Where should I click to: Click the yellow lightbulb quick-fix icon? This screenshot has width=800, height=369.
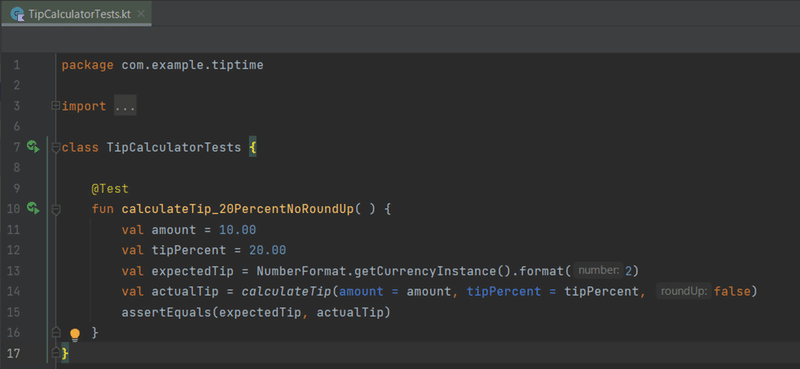75,335
